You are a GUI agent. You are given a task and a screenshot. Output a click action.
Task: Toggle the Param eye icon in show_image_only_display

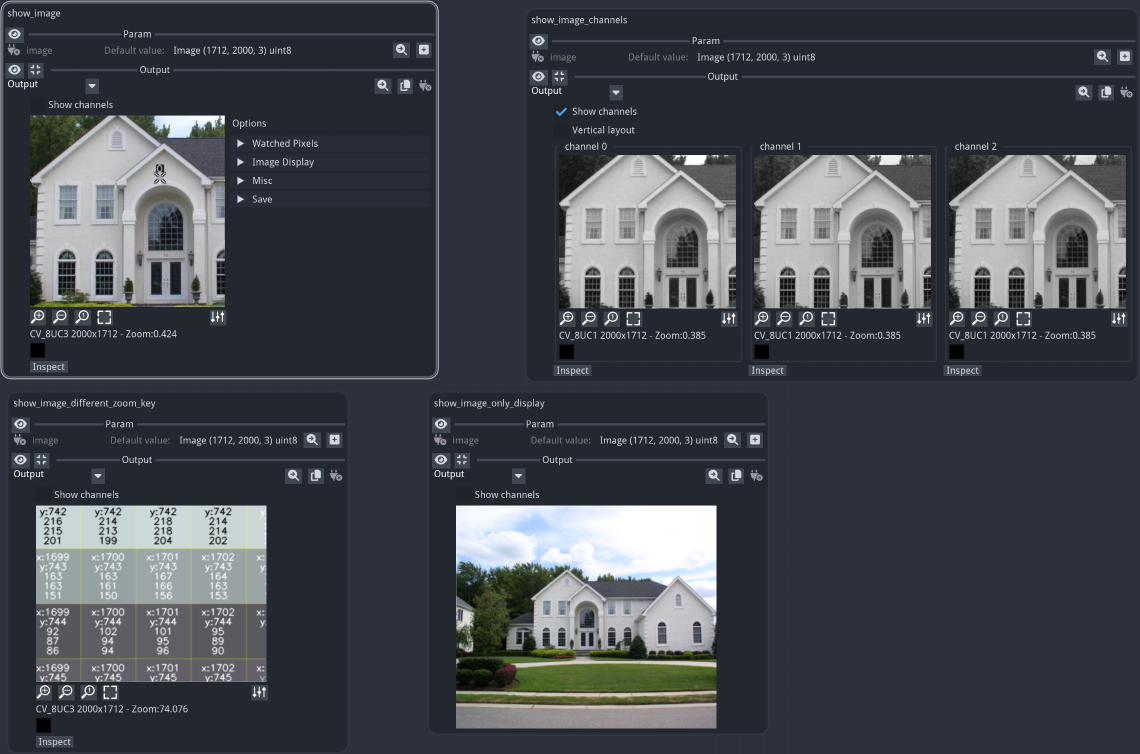[x=441, y=424]
